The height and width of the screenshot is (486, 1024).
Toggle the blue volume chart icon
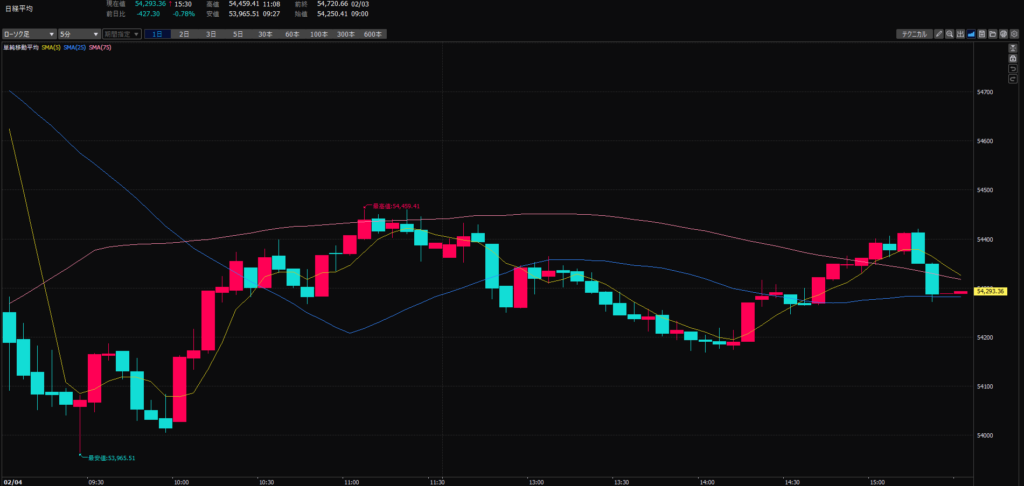tap(971, 34)
